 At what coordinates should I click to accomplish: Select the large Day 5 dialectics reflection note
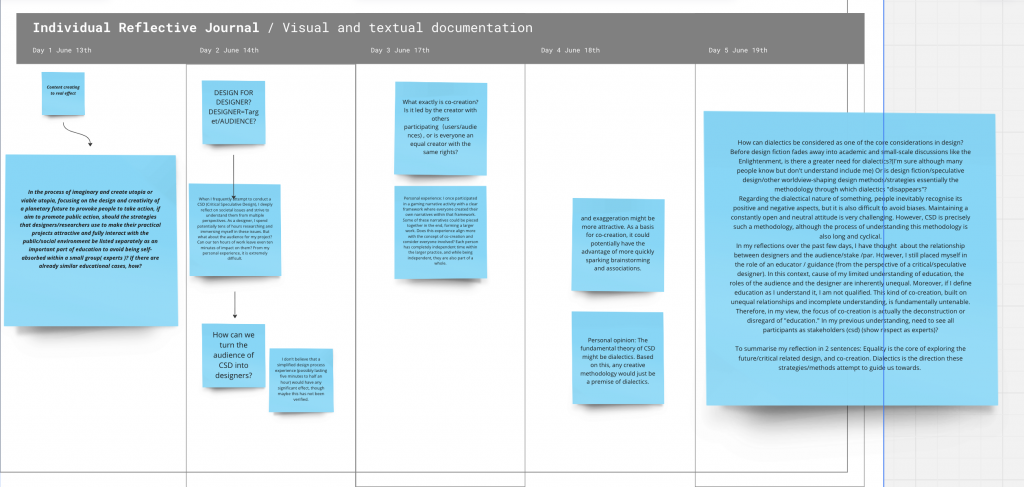tap(850, 260)
